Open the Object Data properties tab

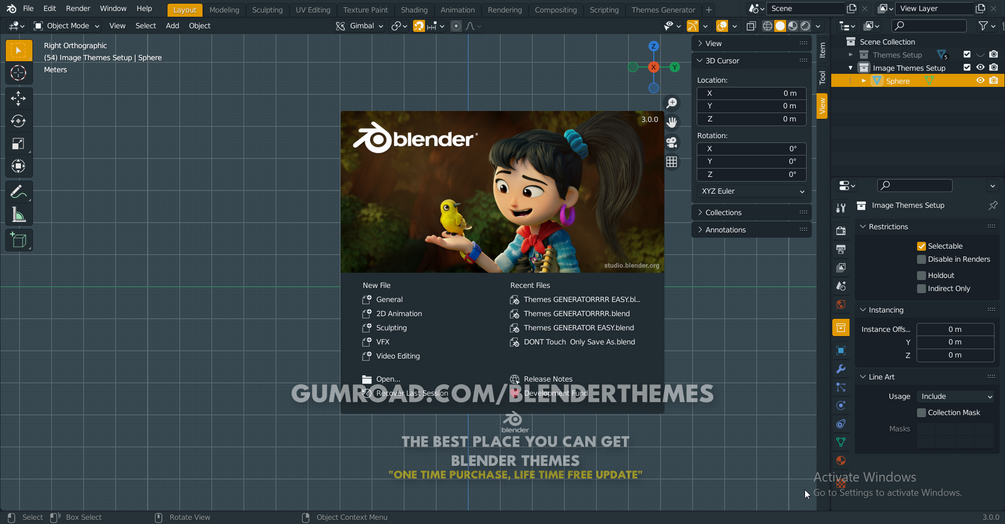click(x=841, y=442)
